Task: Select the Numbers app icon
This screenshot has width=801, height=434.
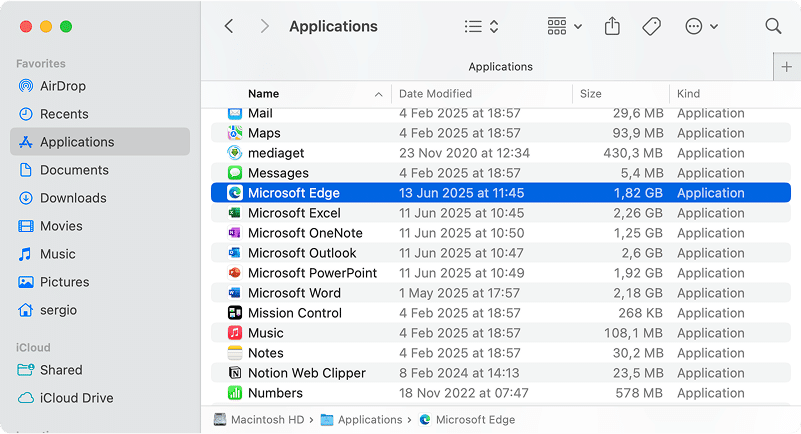Action: tap(234, 393)
